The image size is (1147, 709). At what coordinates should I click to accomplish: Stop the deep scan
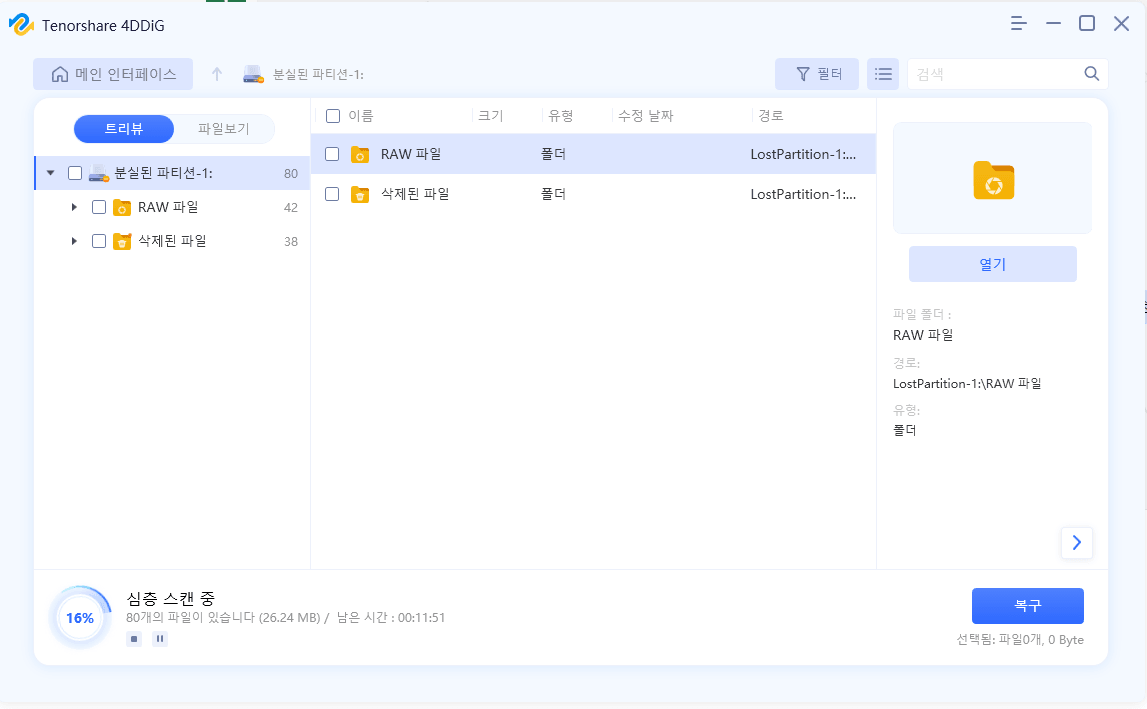(x=134, y=639)
